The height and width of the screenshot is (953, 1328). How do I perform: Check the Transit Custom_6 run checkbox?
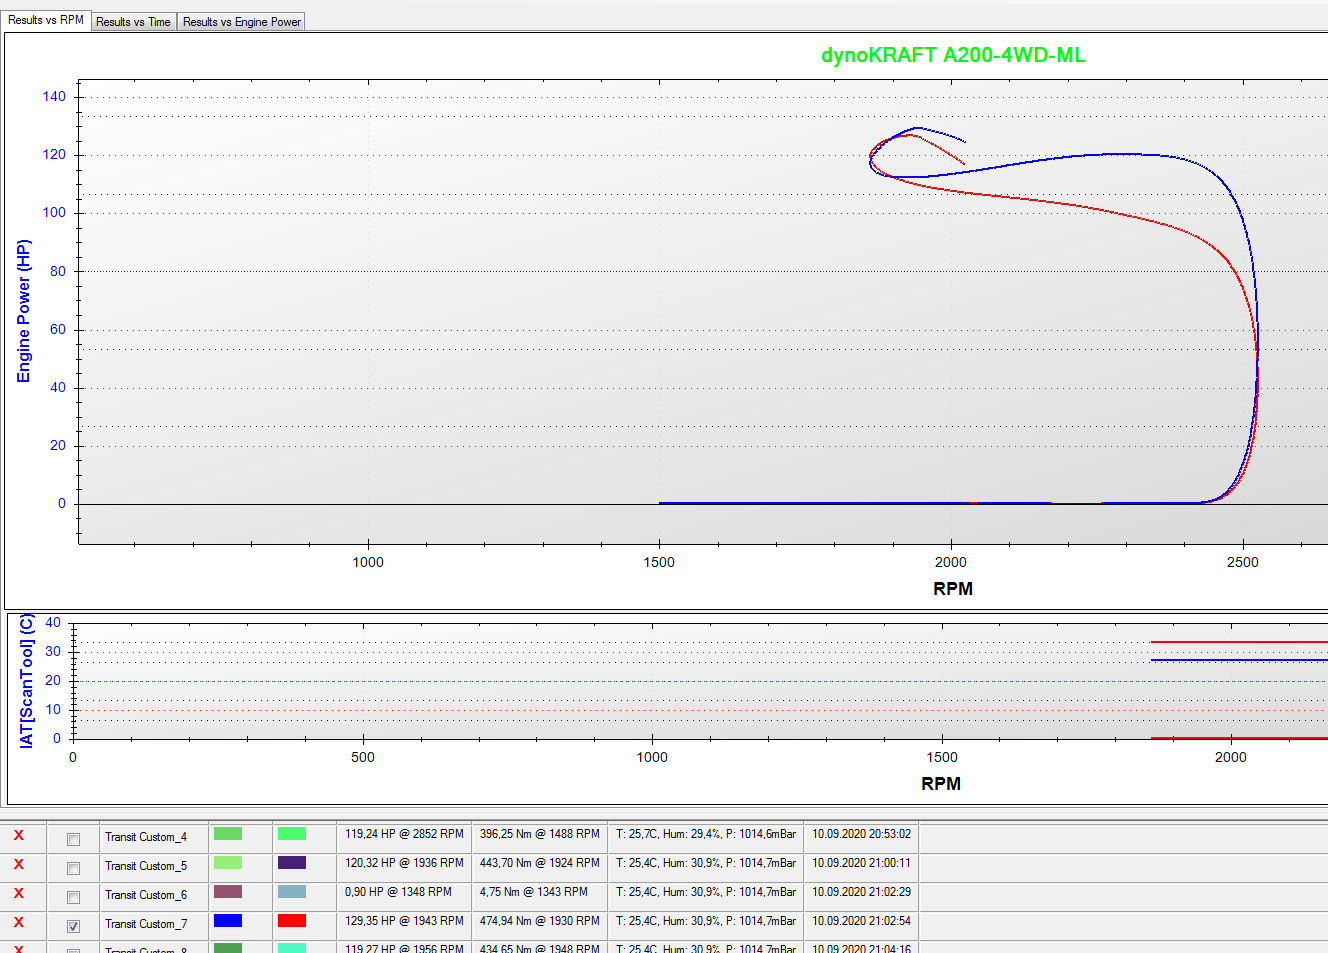[73, 897]
